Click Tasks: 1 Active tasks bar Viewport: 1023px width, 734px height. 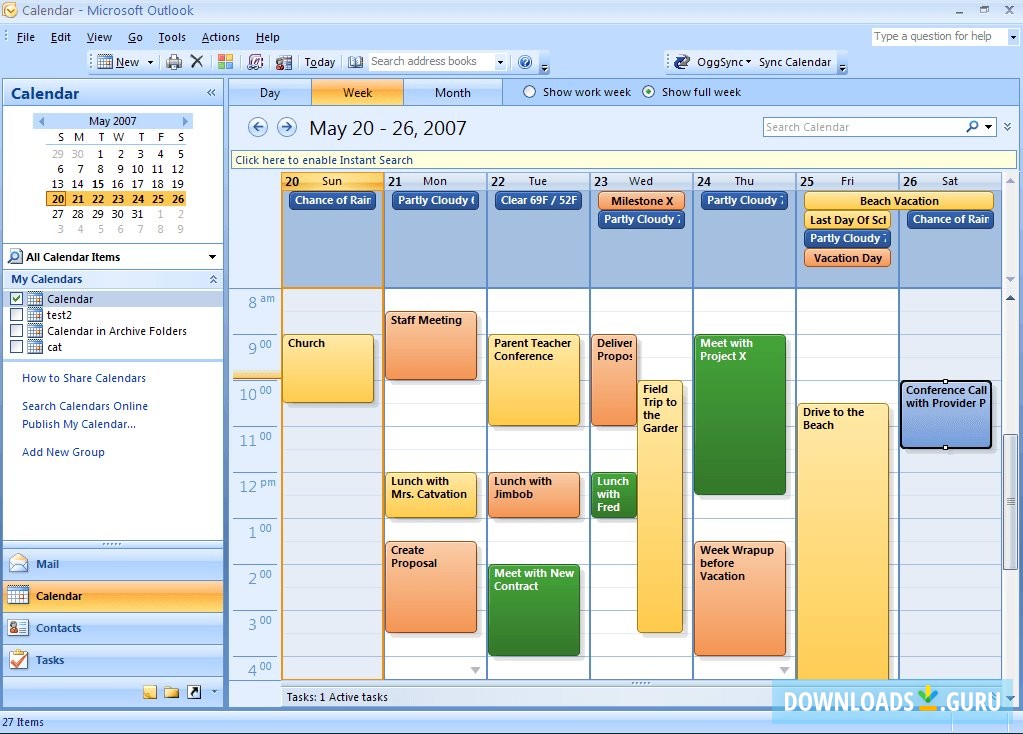(x=337, y=697)
